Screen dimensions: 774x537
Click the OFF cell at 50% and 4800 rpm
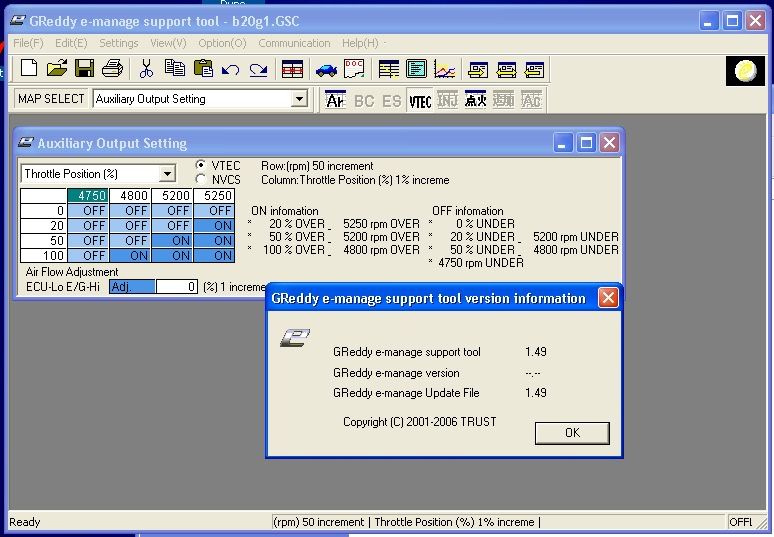point(130,240)
